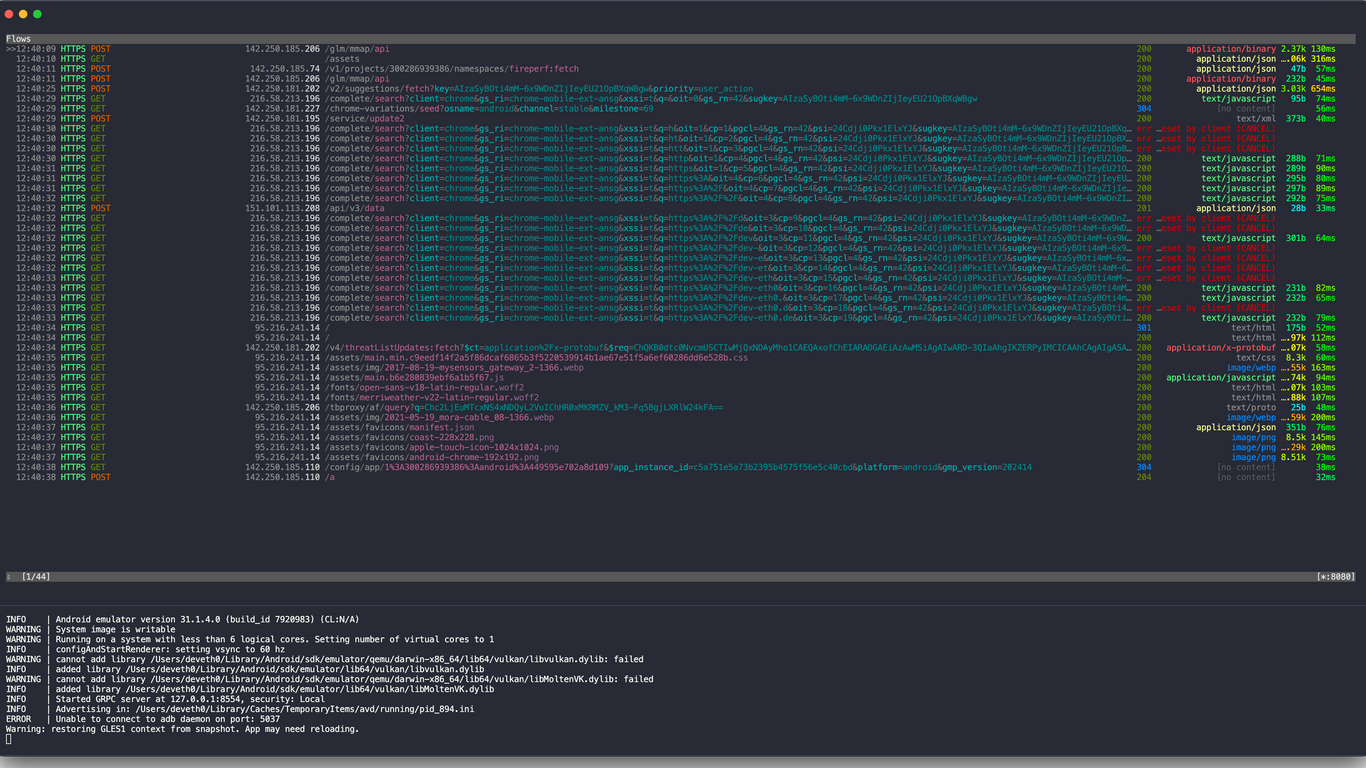
Task: Click the terminal cursor below log output
Action: [x=8, y=739]
